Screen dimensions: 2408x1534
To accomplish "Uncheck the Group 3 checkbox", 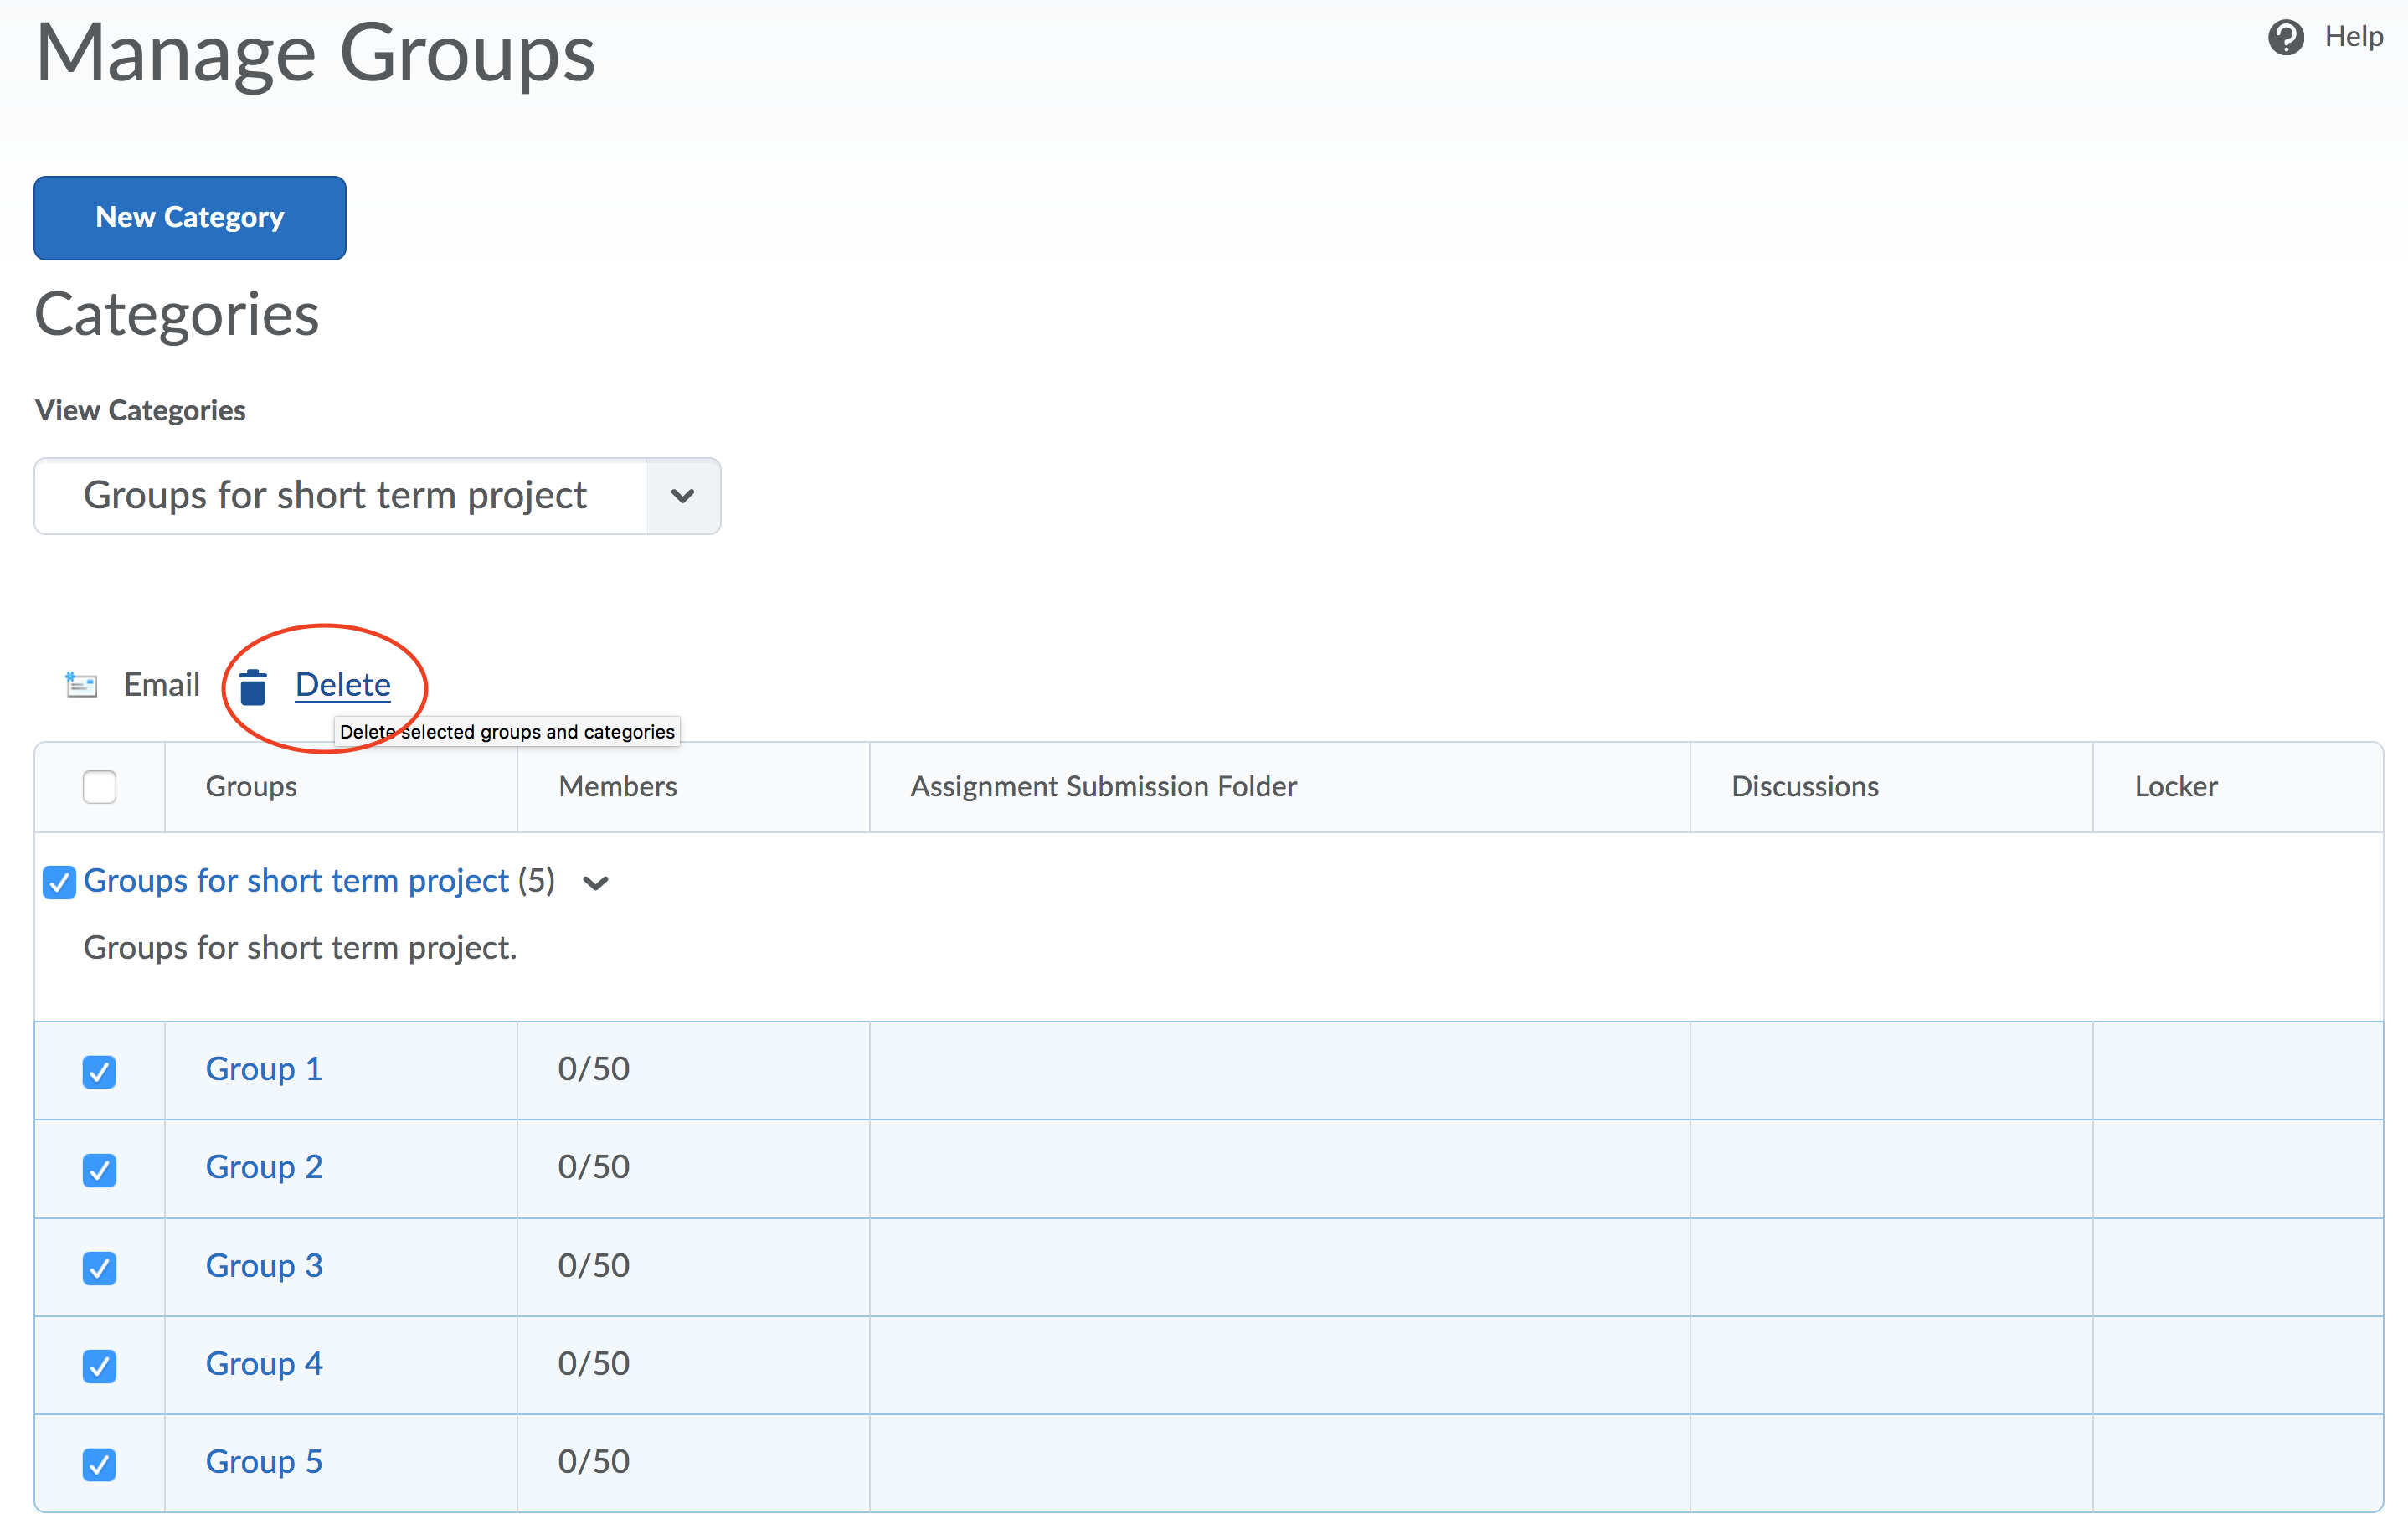I will coord(99,1268).
